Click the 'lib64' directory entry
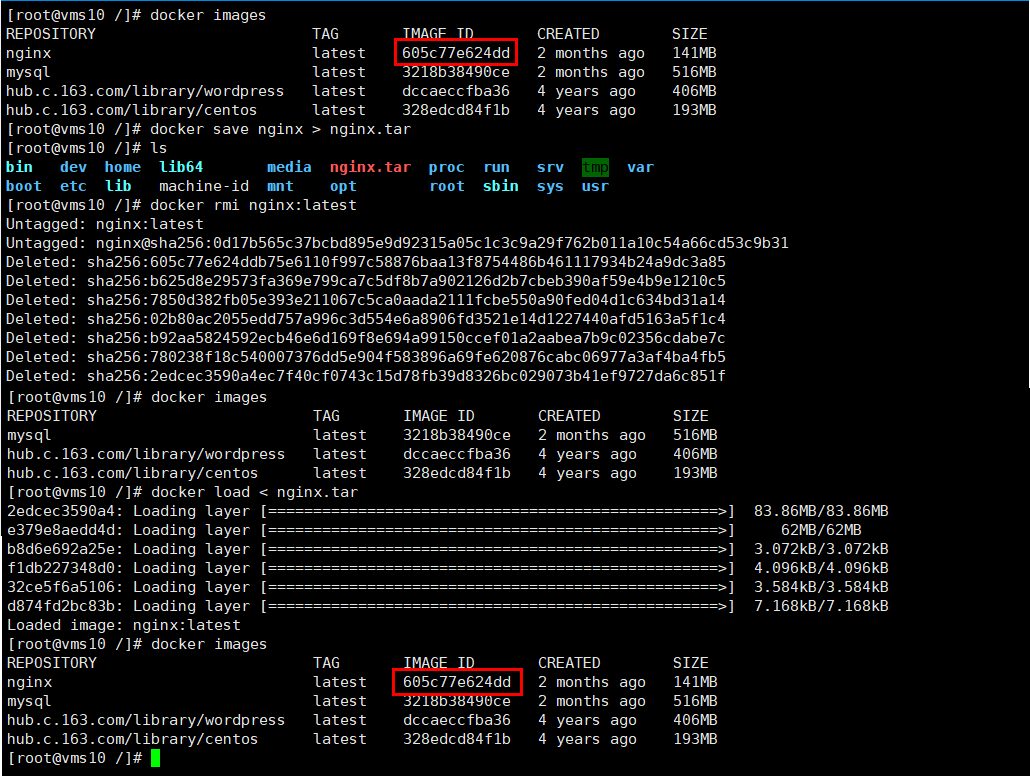The height and width of the screenshot is (783, 1030). (181, 168)
